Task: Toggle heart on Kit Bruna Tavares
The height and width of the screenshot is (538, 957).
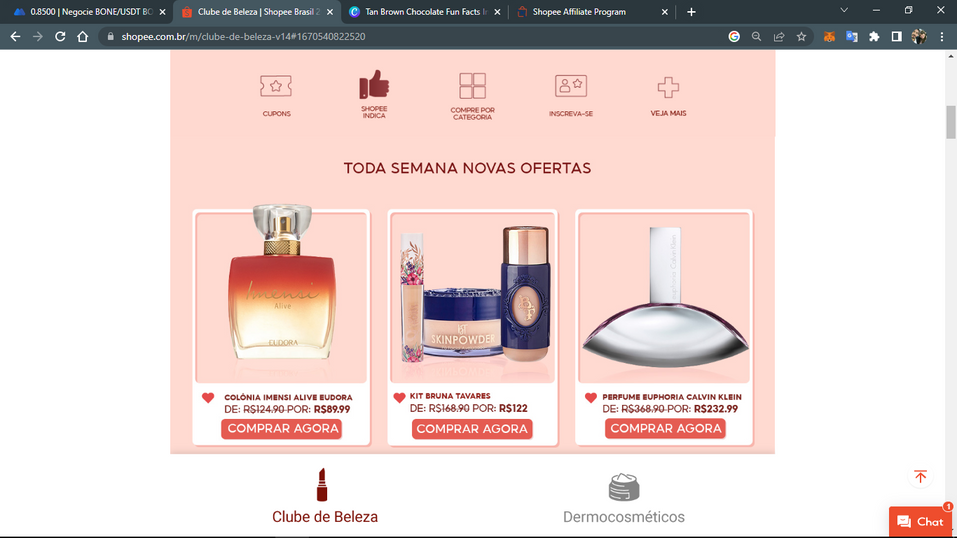Action: pos(399,398)
